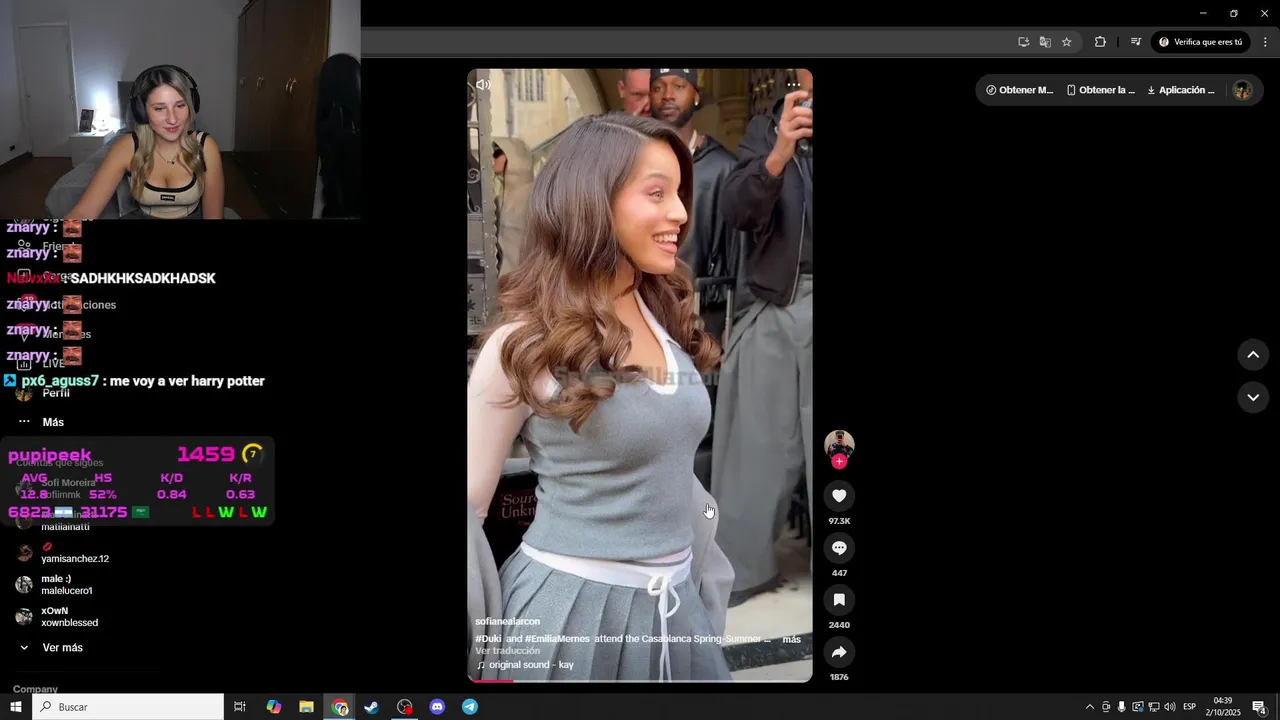Click the '#EmiliaMernes' hashtag in caption
The image size is (1280, 720).
(x=557, y=639)
